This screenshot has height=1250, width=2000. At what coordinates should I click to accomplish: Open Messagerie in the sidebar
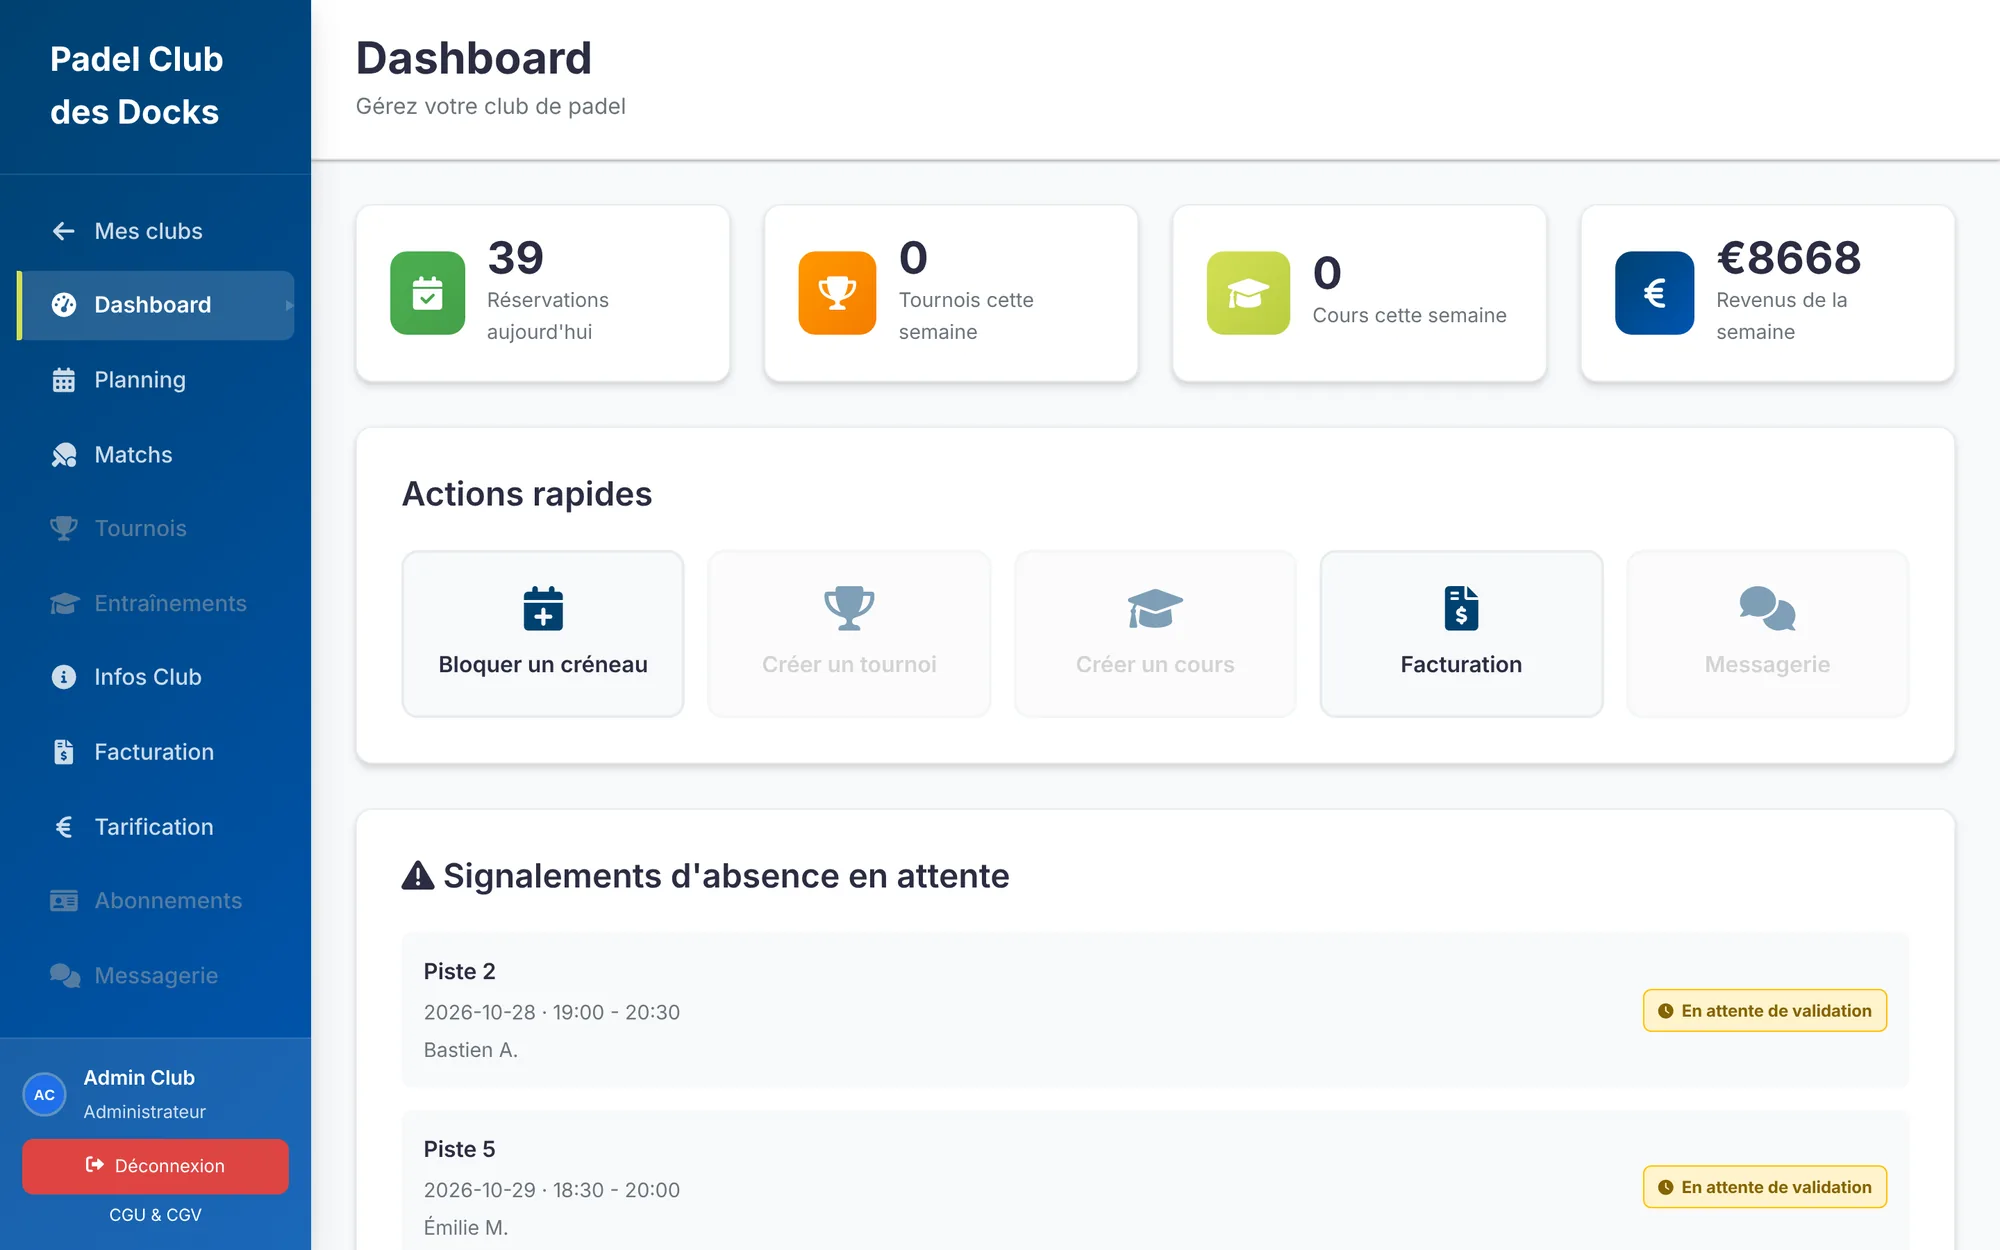[x=156, y=976]
